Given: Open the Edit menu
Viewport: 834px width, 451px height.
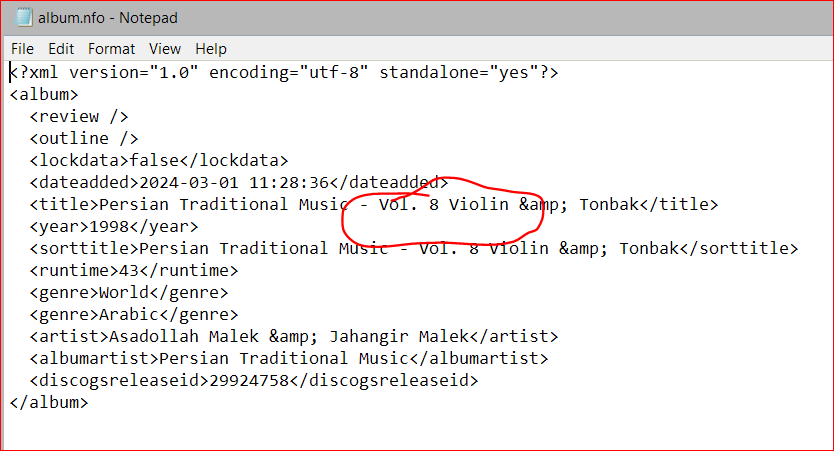Looking at the screenshot, I should tap(61, 49).
